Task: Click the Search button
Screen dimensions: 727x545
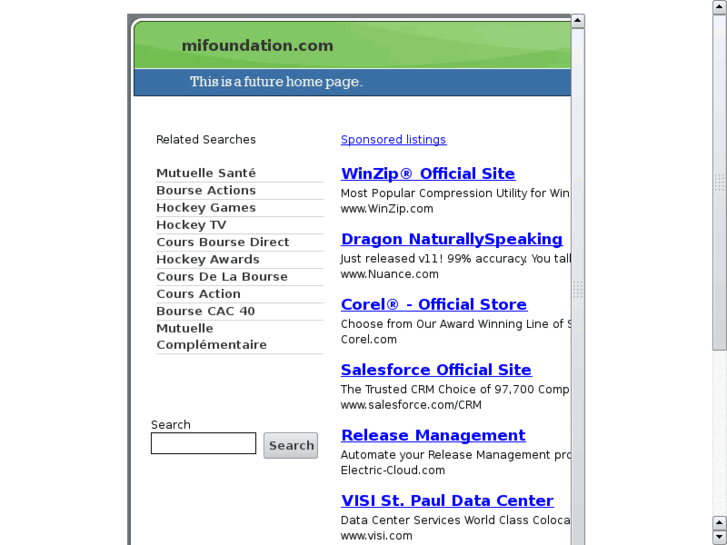Action: click(291, 445)
